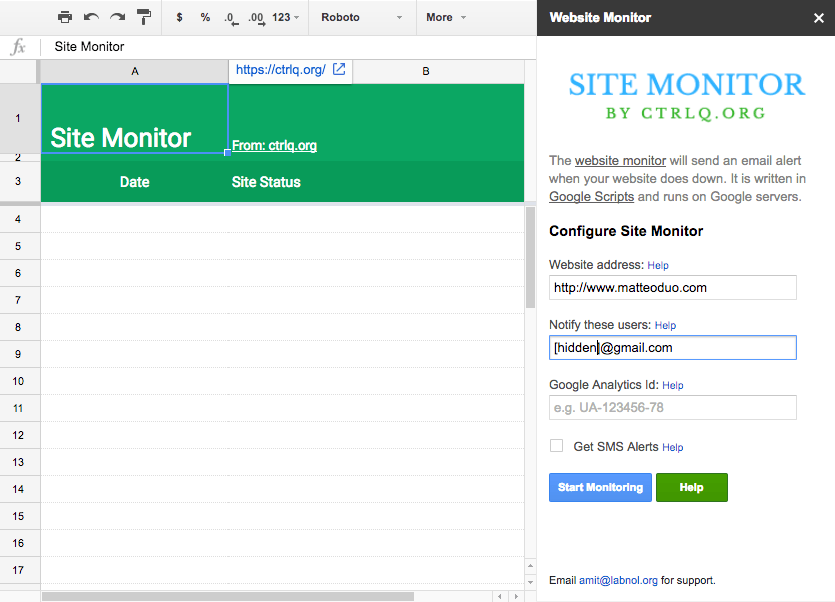Focus the Google Analytics Id field

(x=673, y=408)
